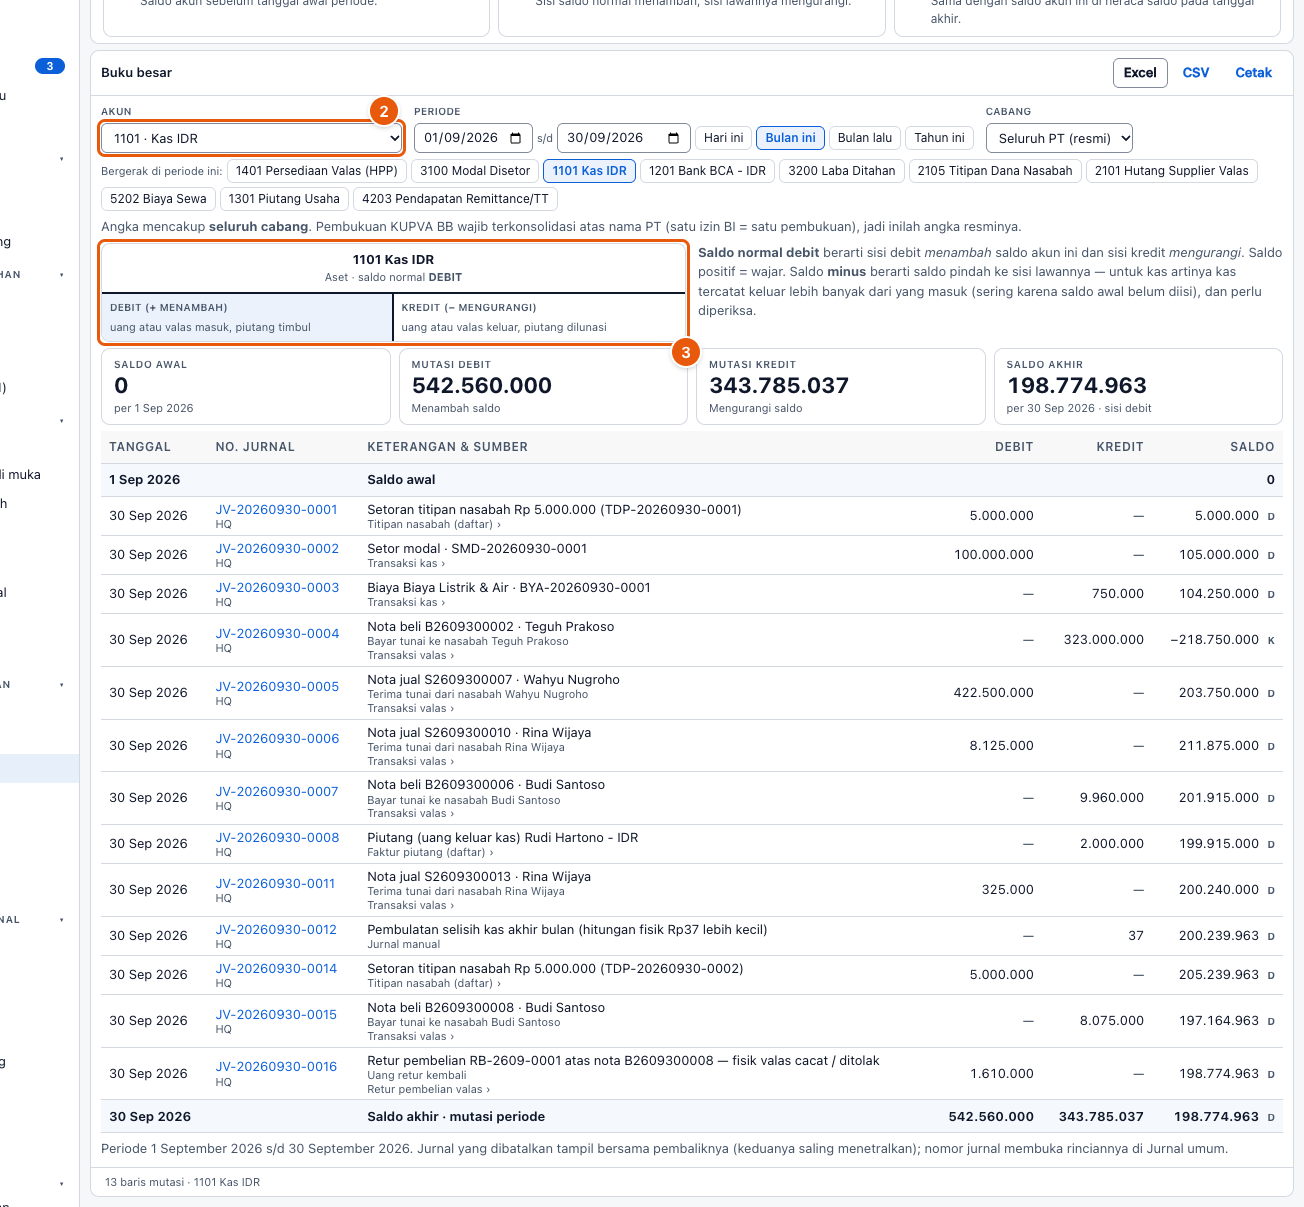Select the Bulan ini period button
Viewport: 1304px width, 1207px height.
[x=790, y=138]
